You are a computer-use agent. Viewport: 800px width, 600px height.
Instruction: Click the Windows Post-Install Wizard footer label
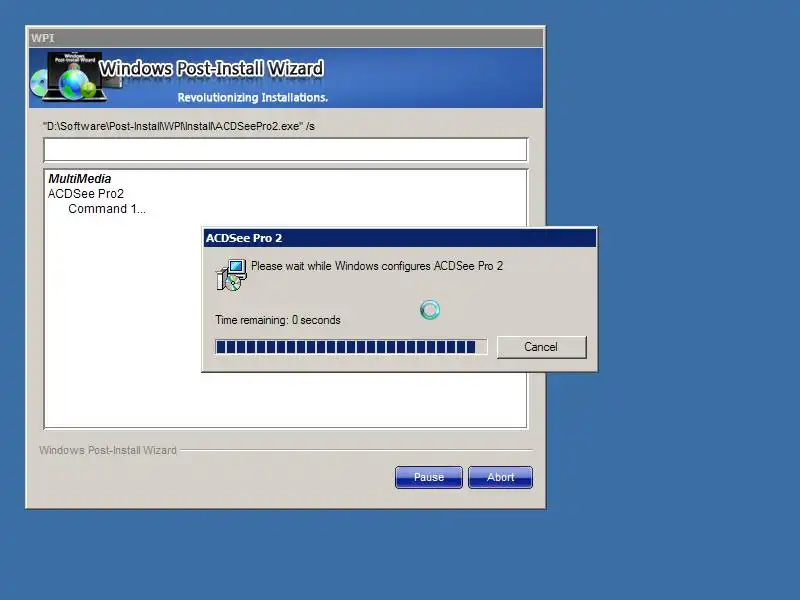108,450
